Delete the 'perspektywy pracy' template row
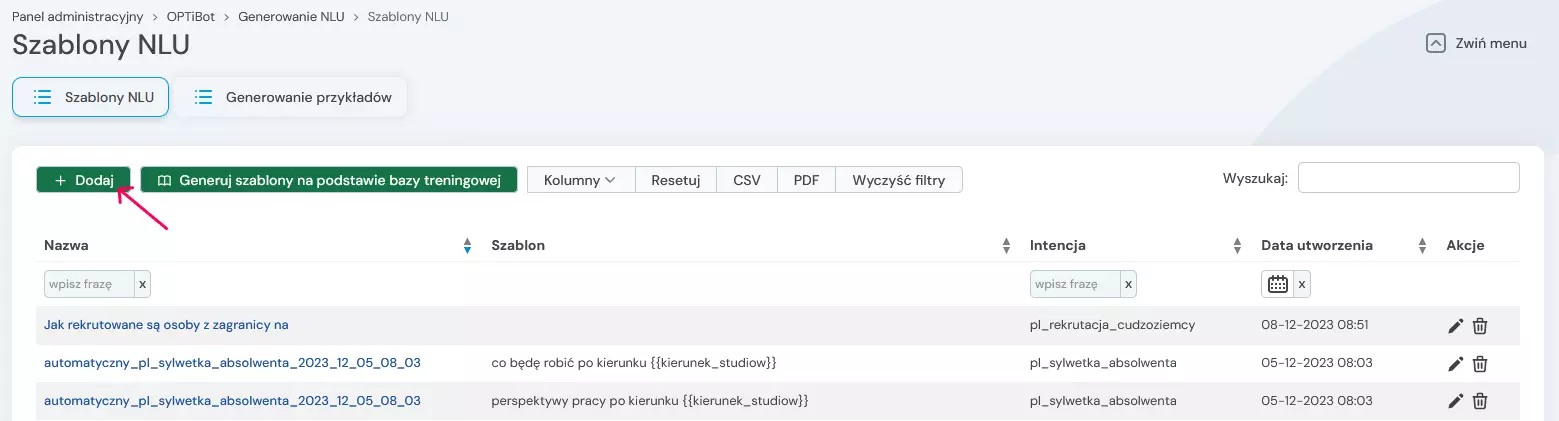 coord(1481,401)
